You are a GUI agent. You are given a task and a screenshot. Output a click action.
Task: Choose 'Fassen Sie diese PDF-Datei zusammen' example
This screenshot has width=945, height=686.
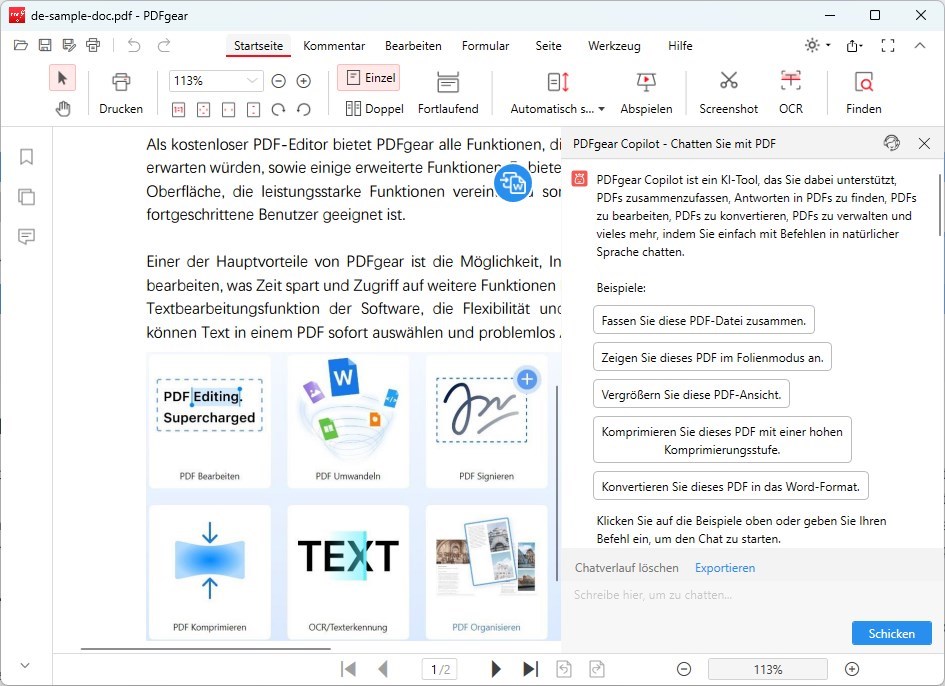[x=704, y=320]
